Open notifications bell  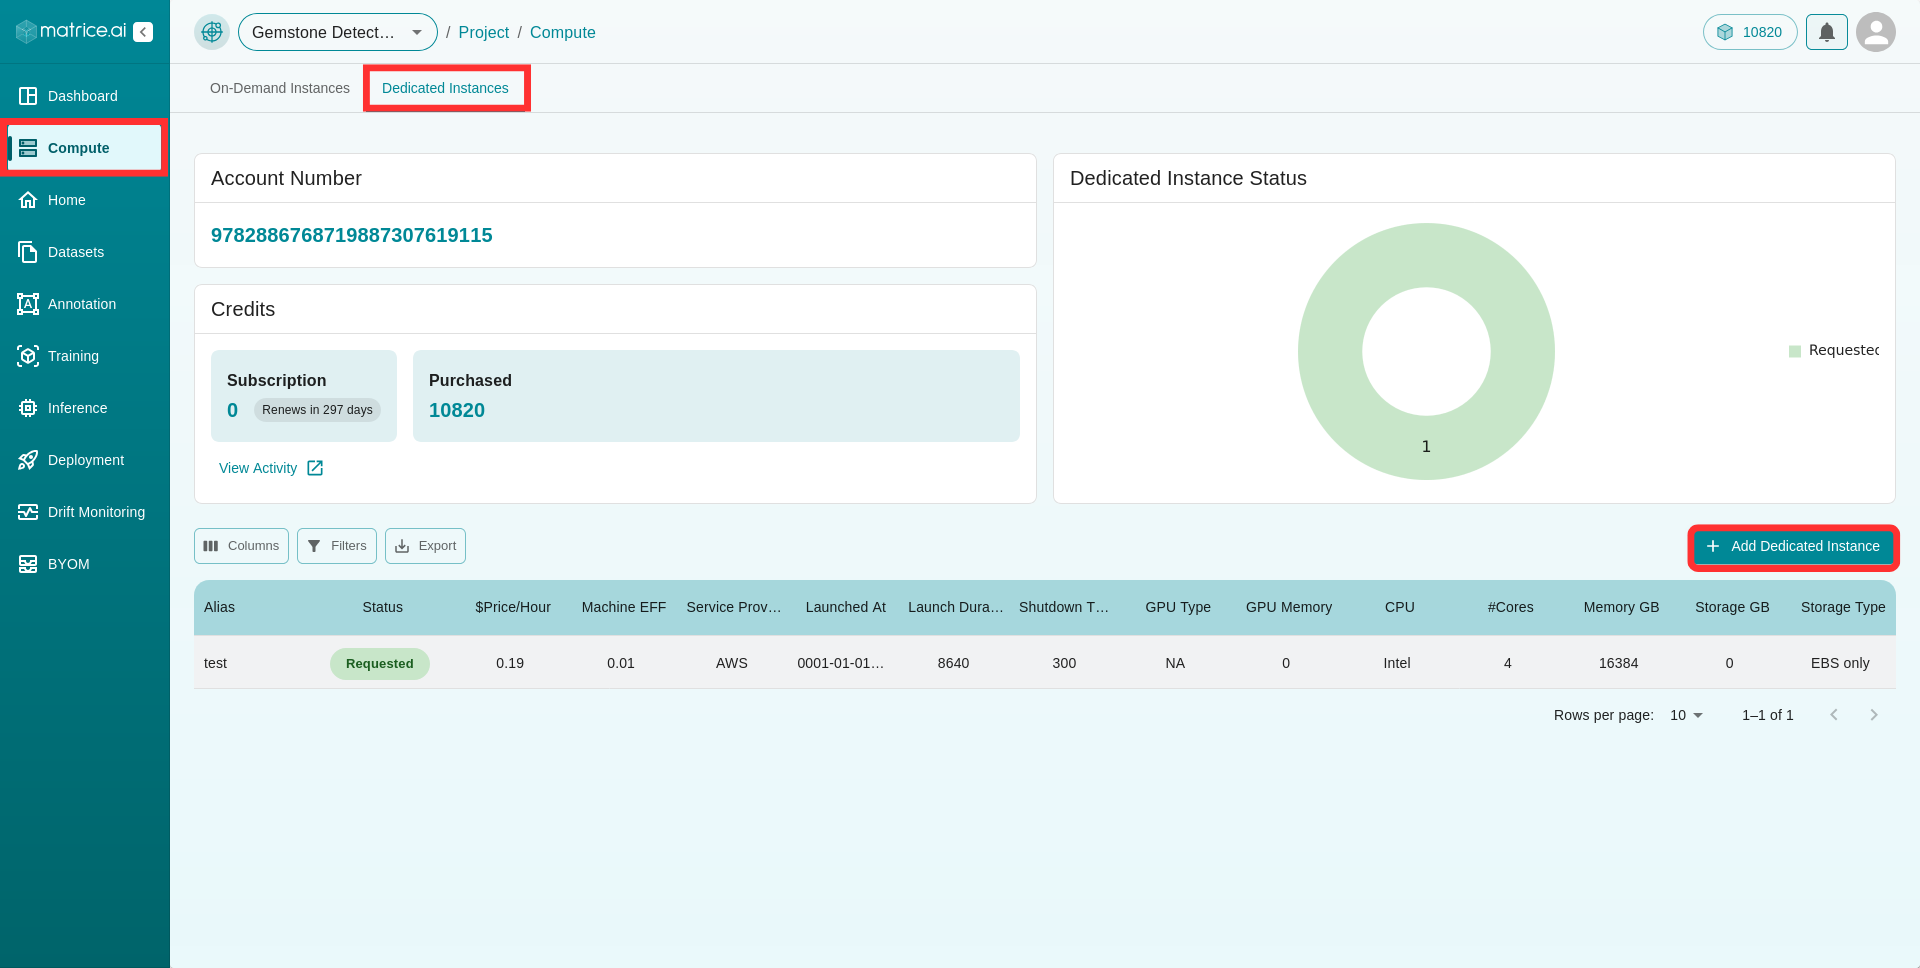1827,32
